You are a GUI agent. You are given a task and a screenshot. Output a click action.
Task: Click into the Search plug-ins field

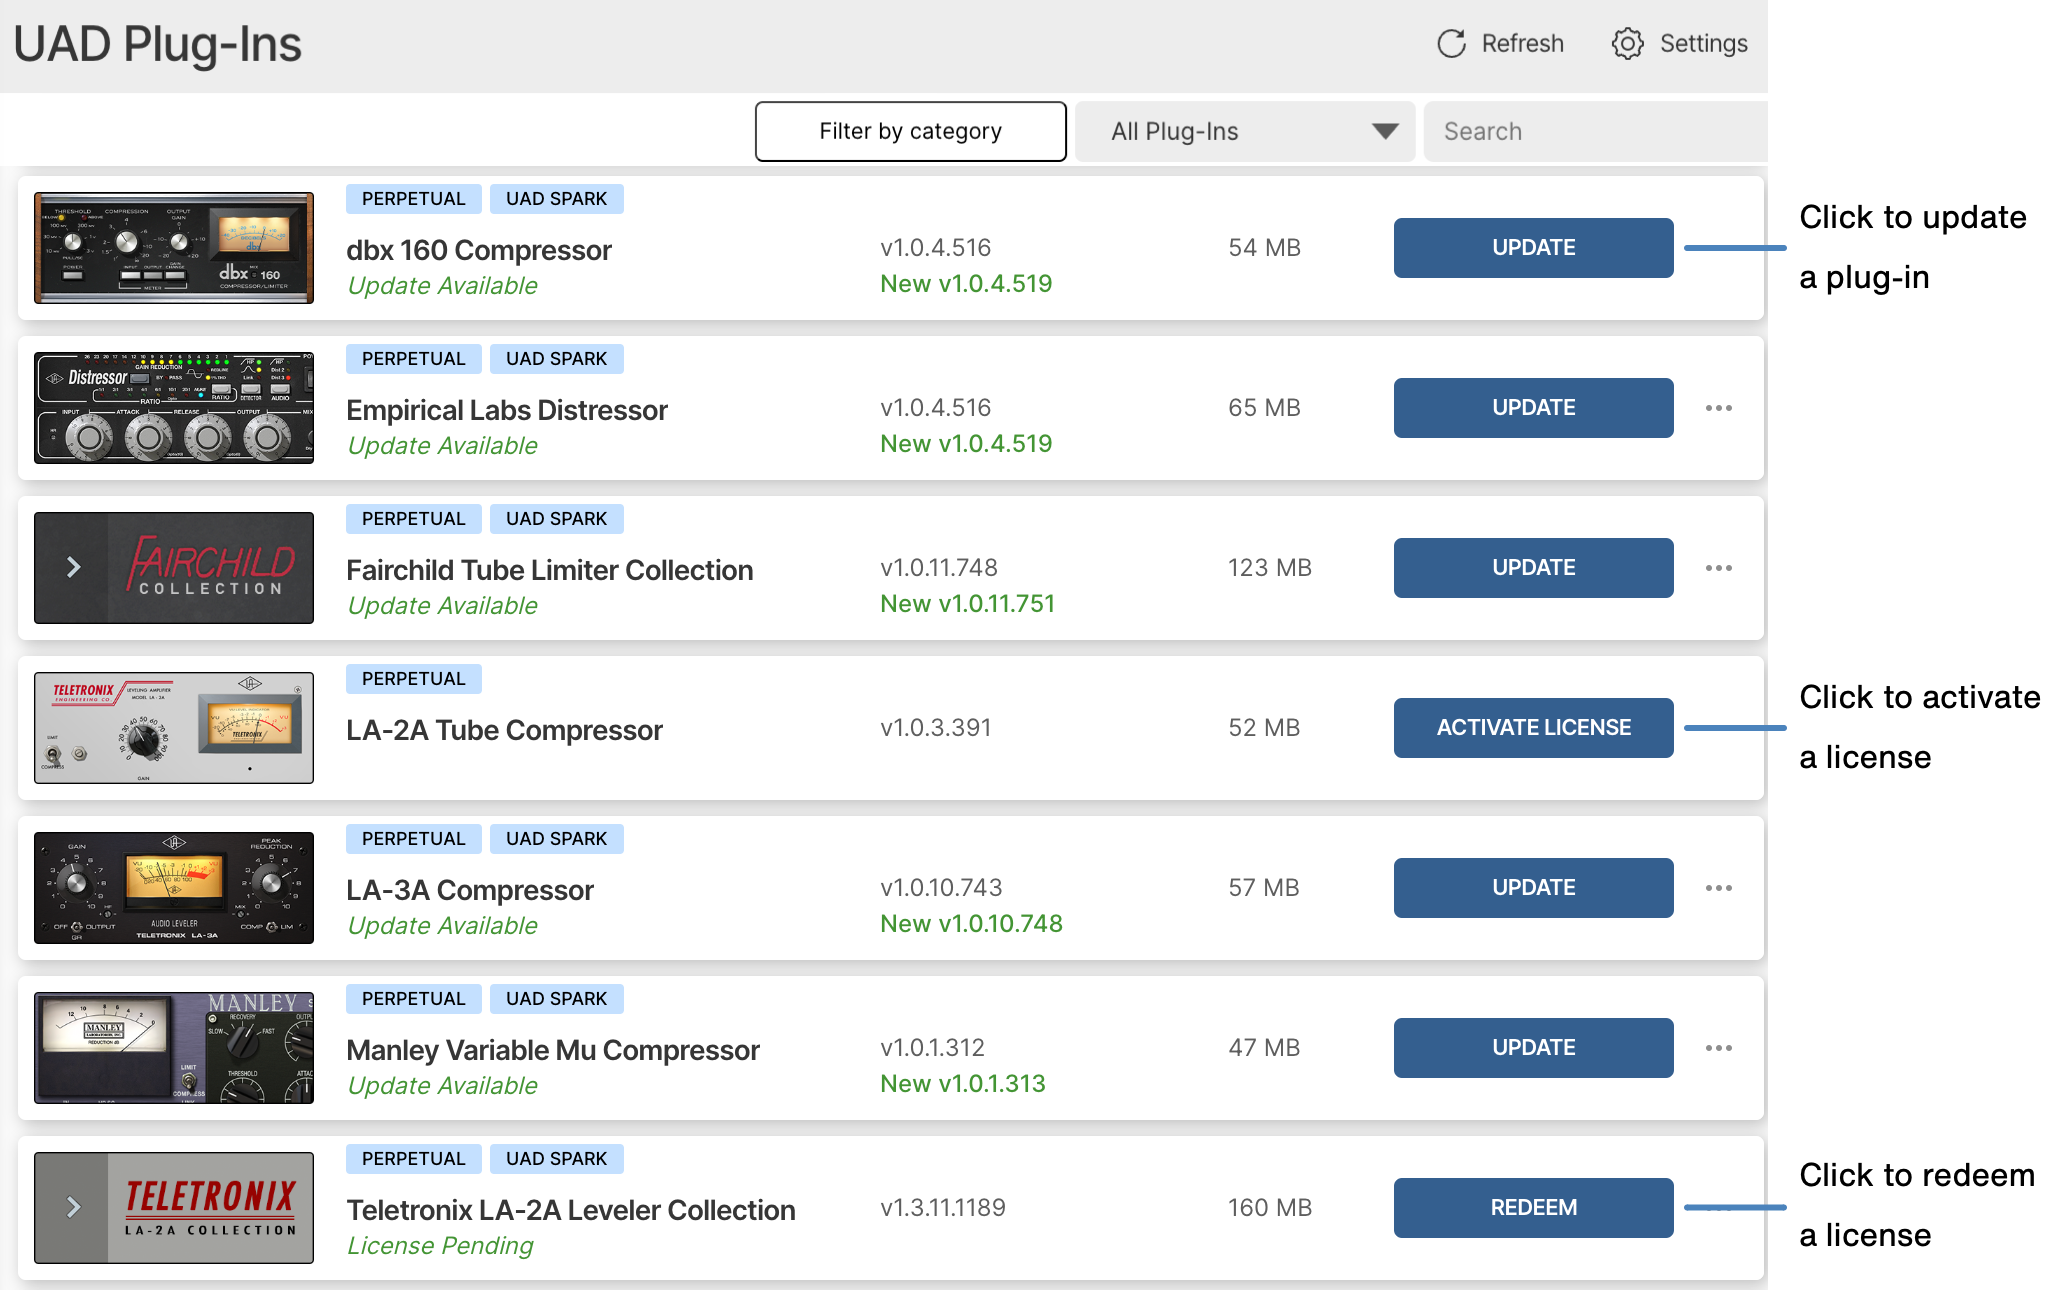[x=1595, y=131]
